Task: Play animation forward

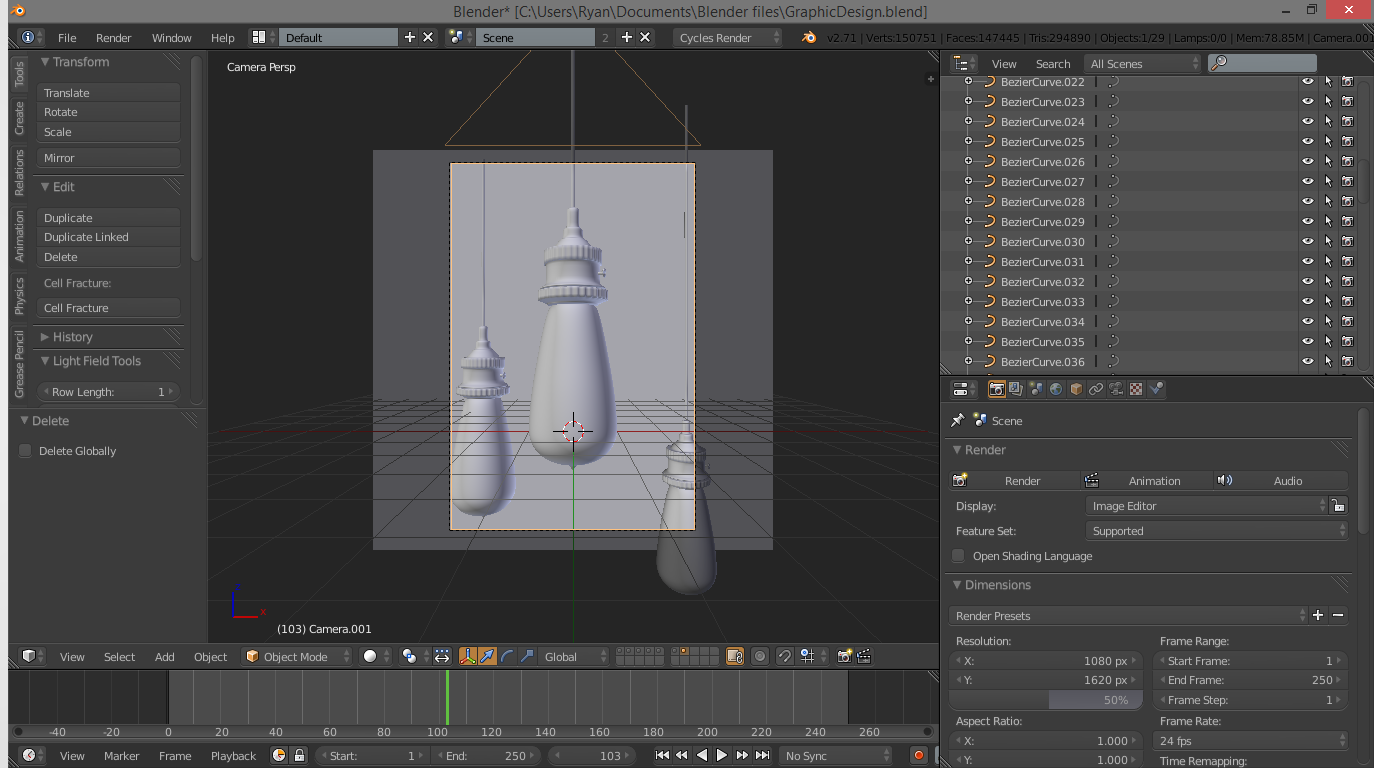Action: [x=722, y=756]
